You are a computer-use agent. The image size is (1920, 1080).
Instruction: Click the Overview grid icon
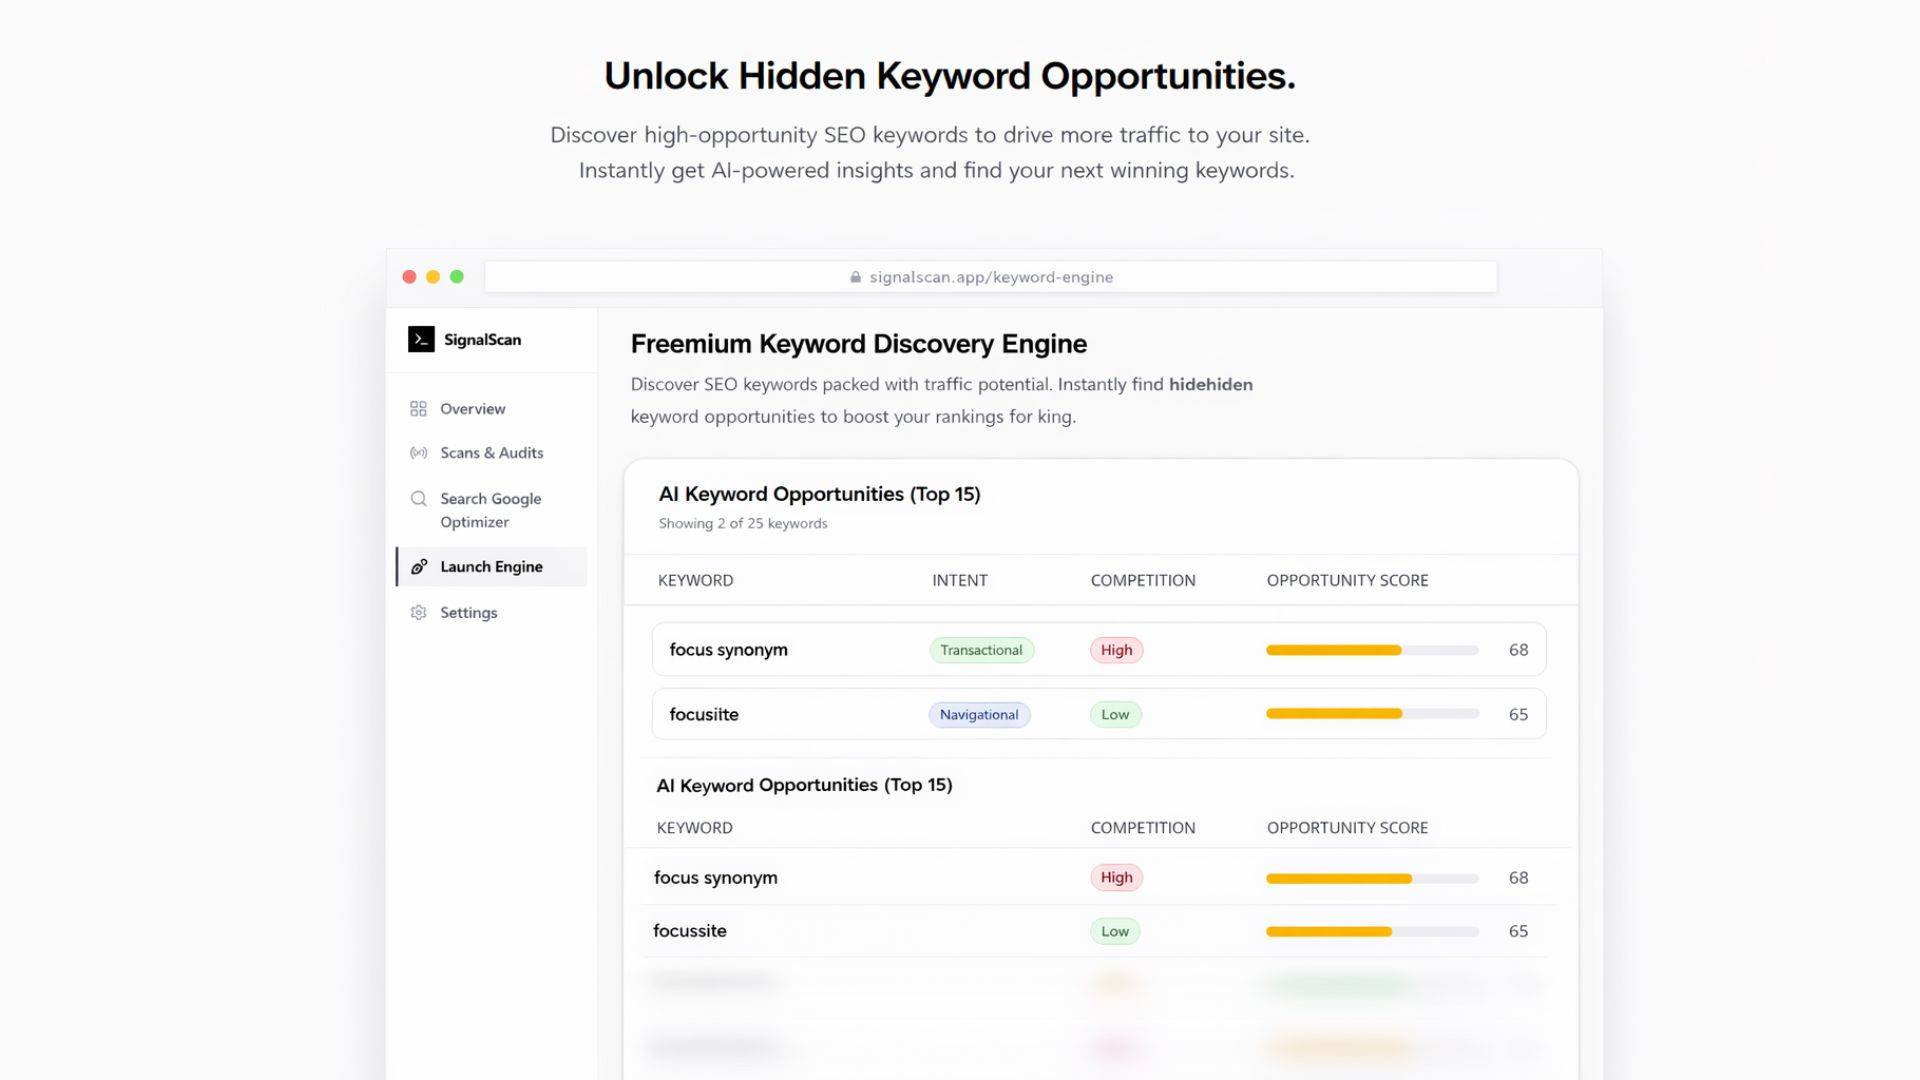(418, 409)
